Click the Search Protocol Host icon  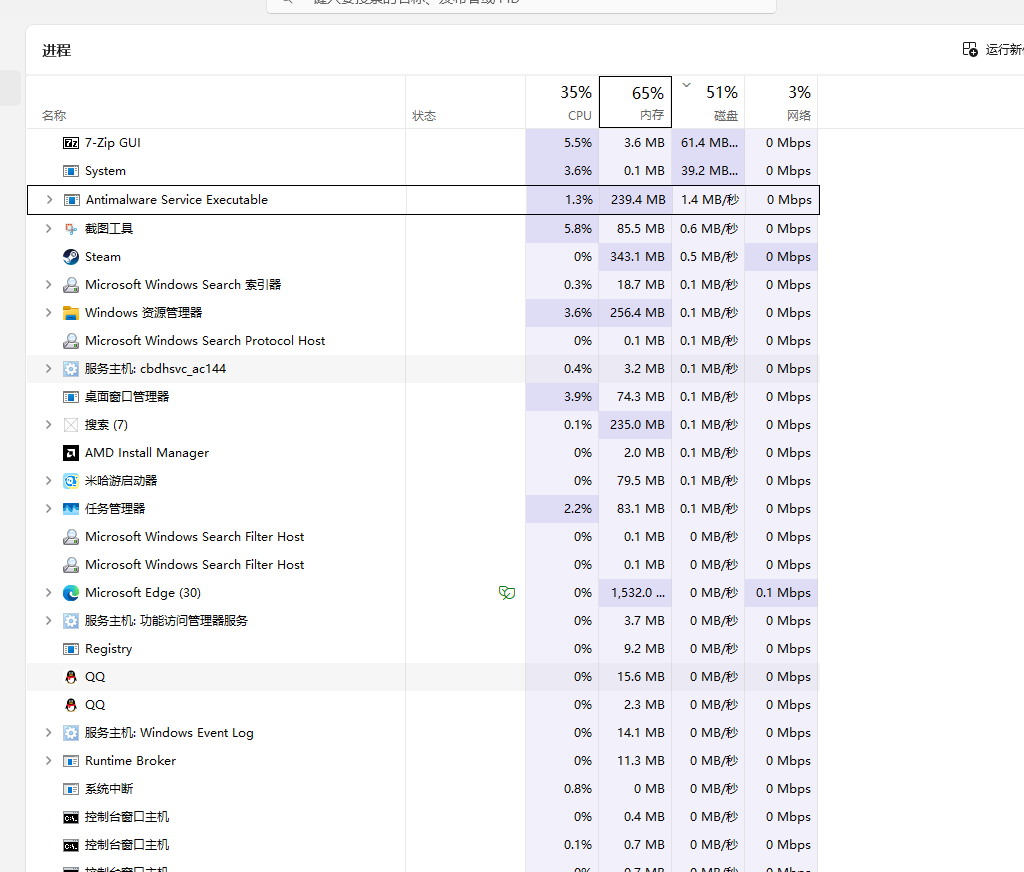71,341
